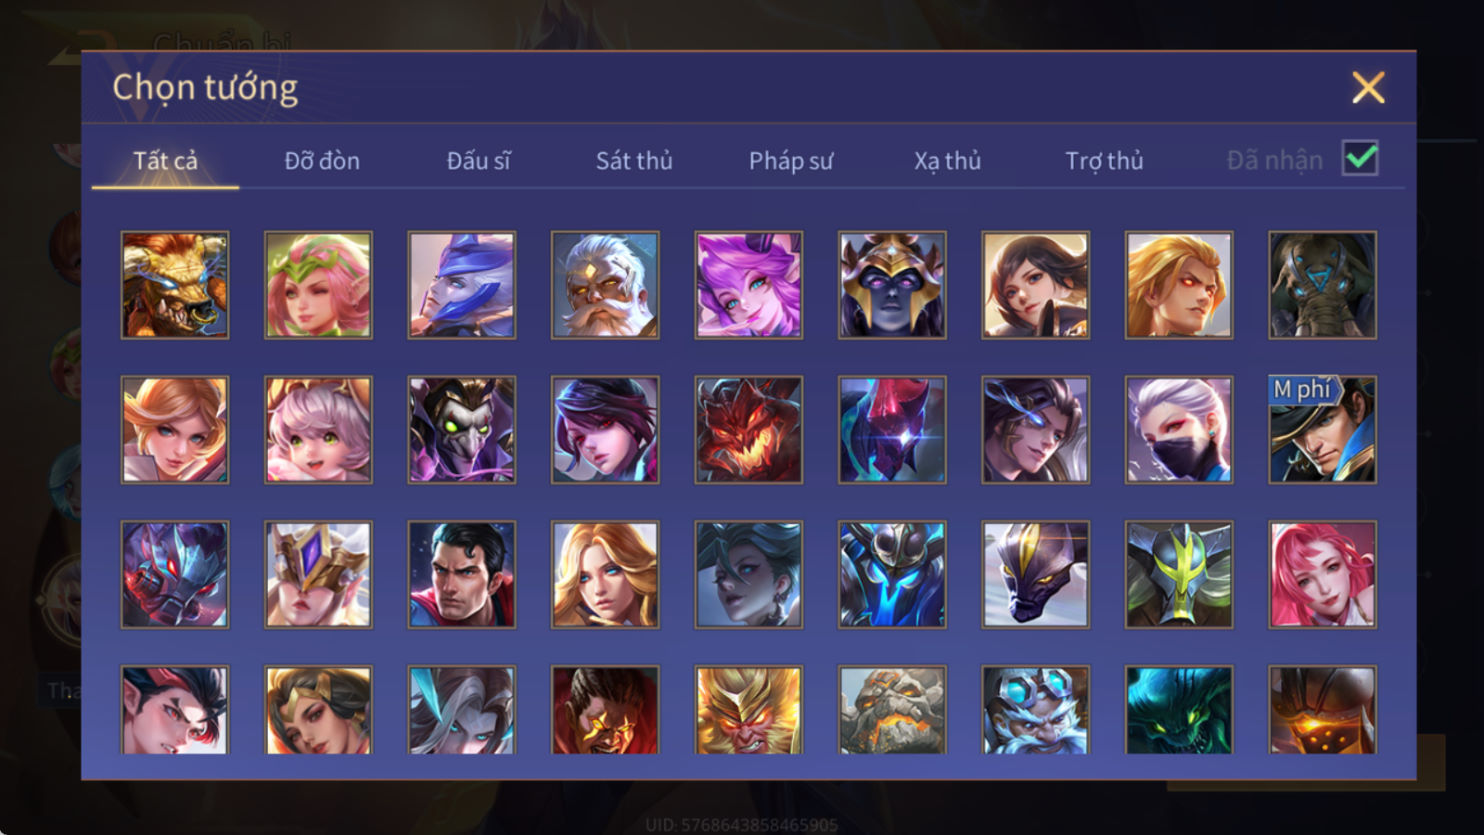Select the rock golem hero portrait
1484x835 pixels.
[x=892, y=710]
